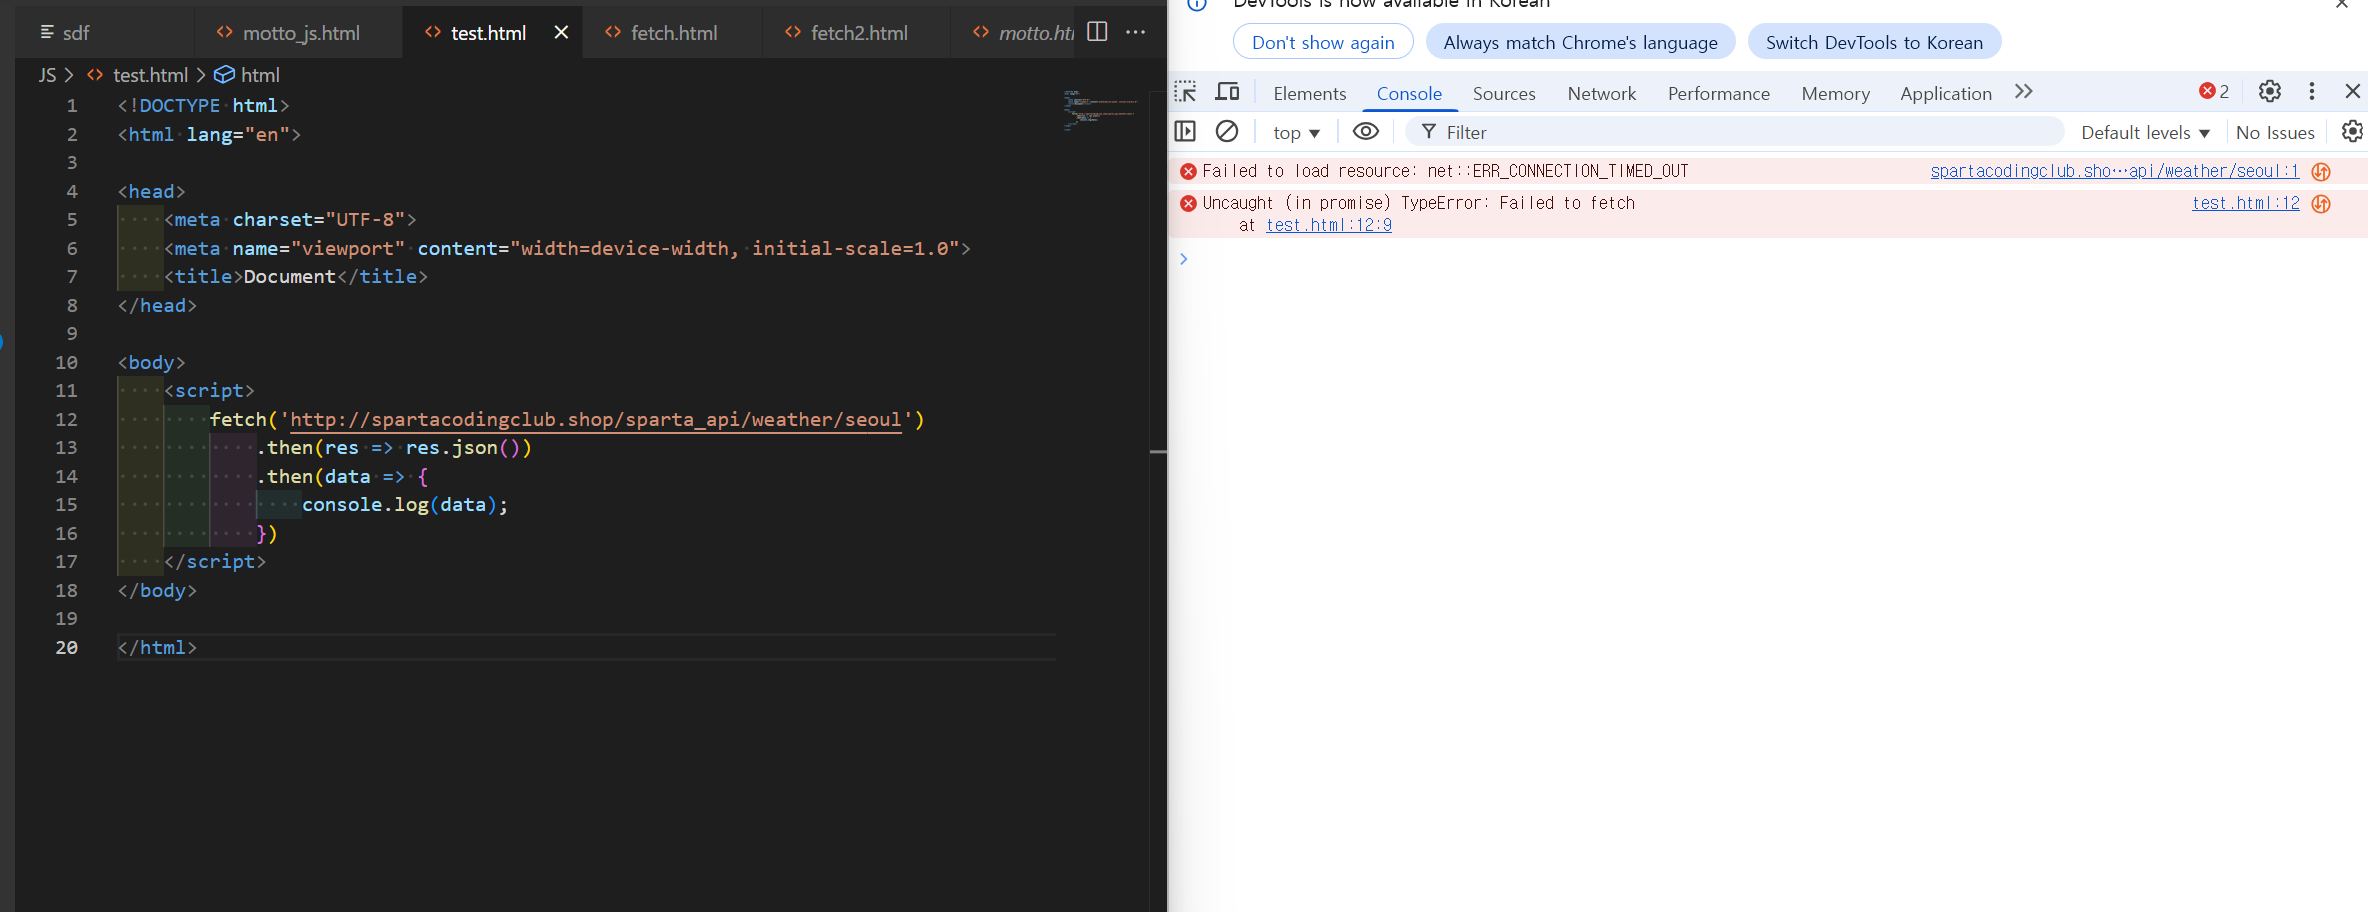
Task: Clear the console output
Action: 1227,131
